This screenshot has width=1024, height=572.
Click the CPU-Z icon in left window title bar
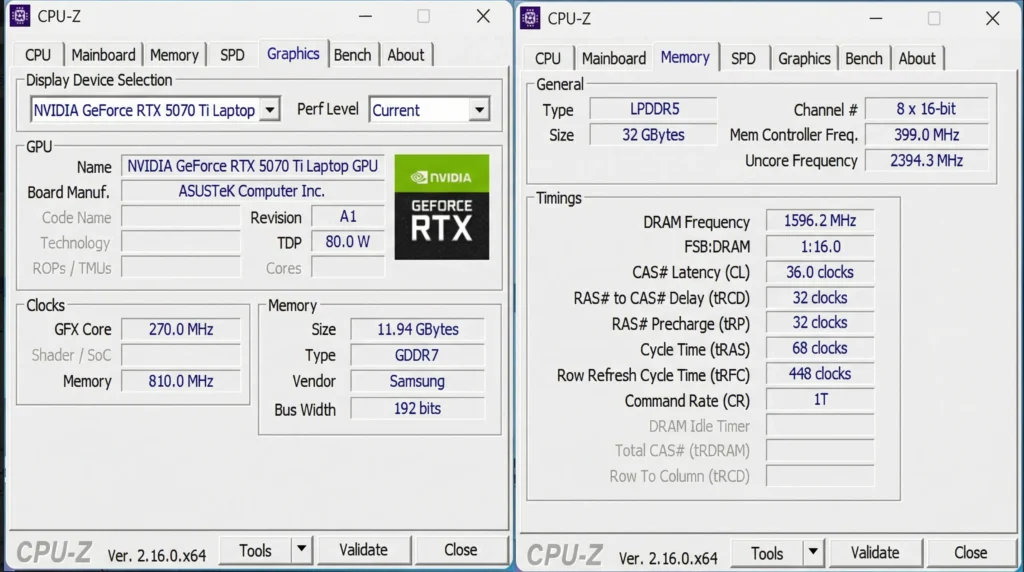[x=19, y=16]
